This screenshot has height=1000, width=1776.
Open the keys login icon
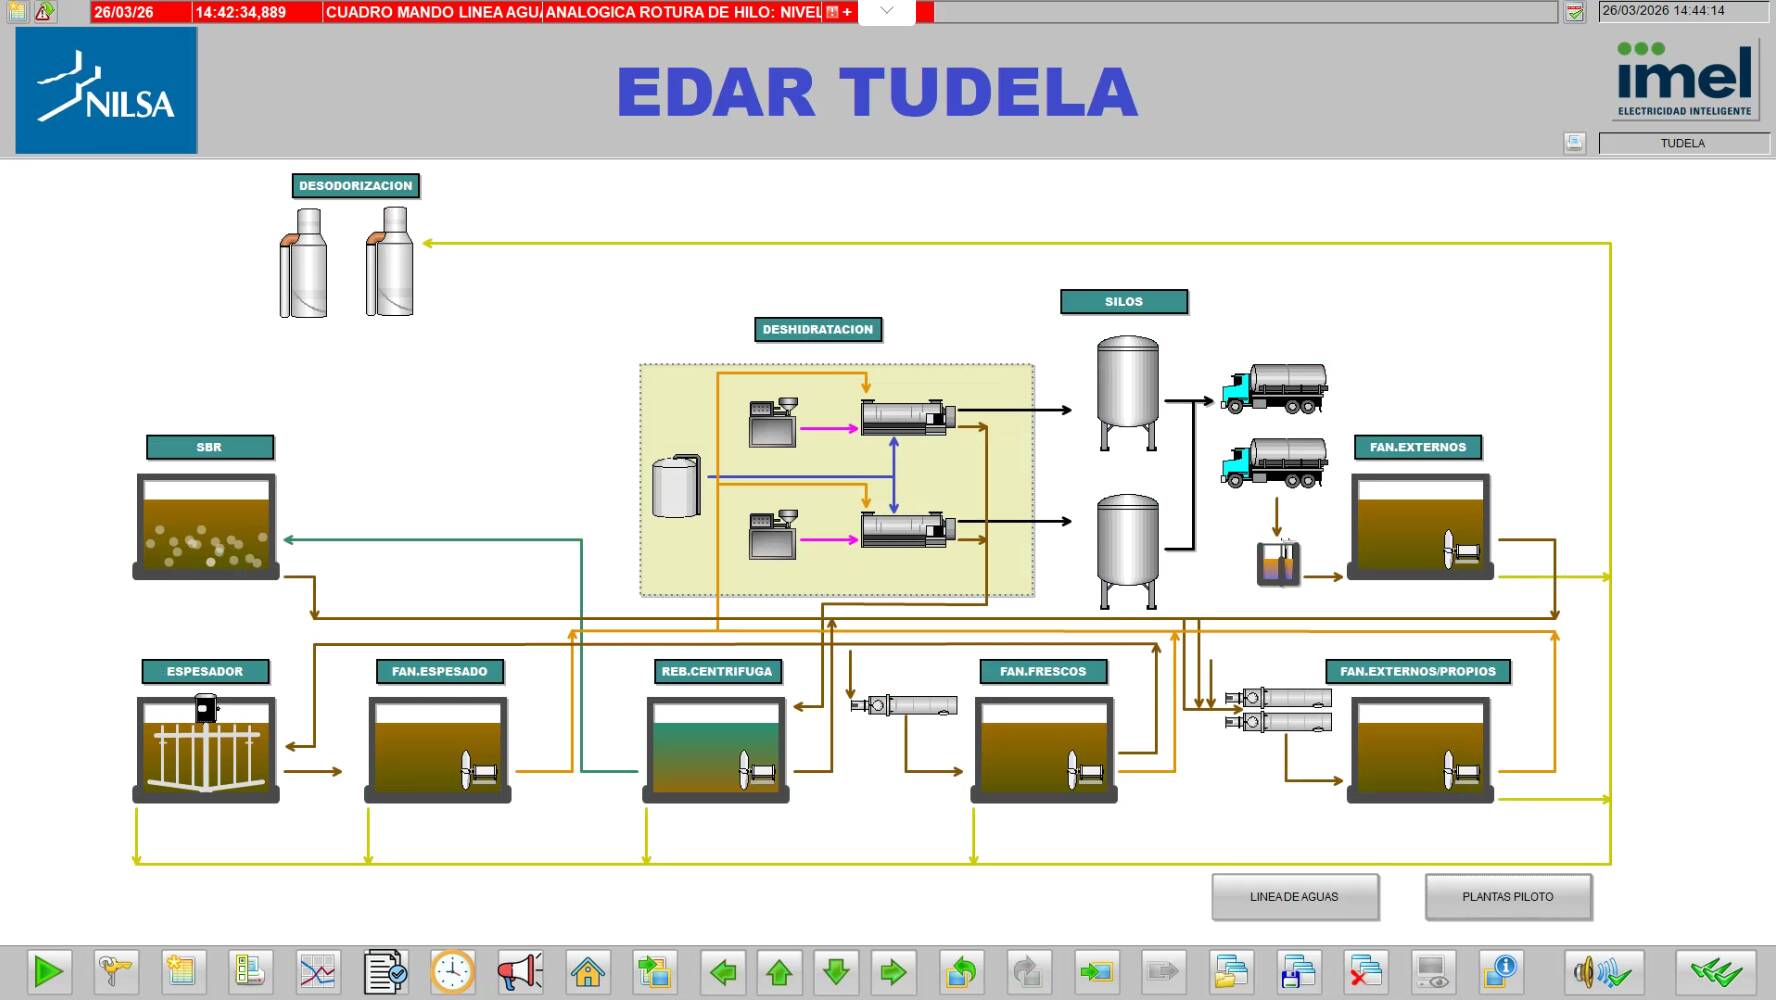114,971
